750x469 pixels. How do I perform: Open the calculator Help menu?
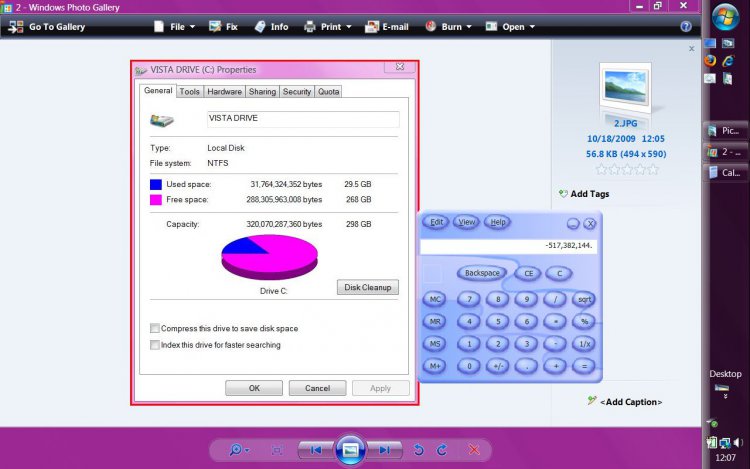[x=497, y=222]
